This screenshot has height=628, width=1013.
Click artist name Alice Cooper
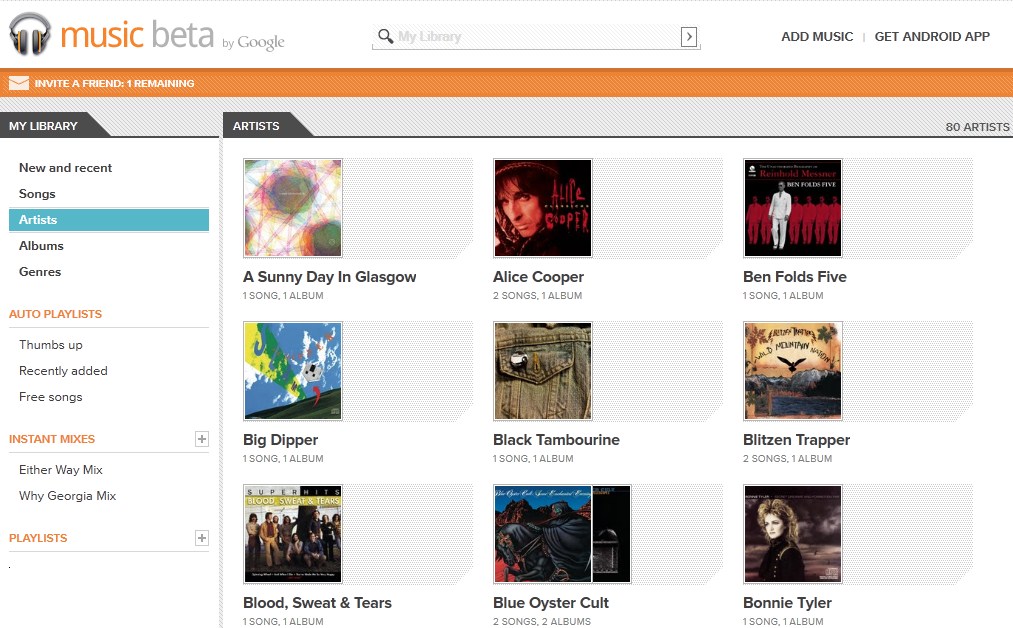tap(538, 277)
